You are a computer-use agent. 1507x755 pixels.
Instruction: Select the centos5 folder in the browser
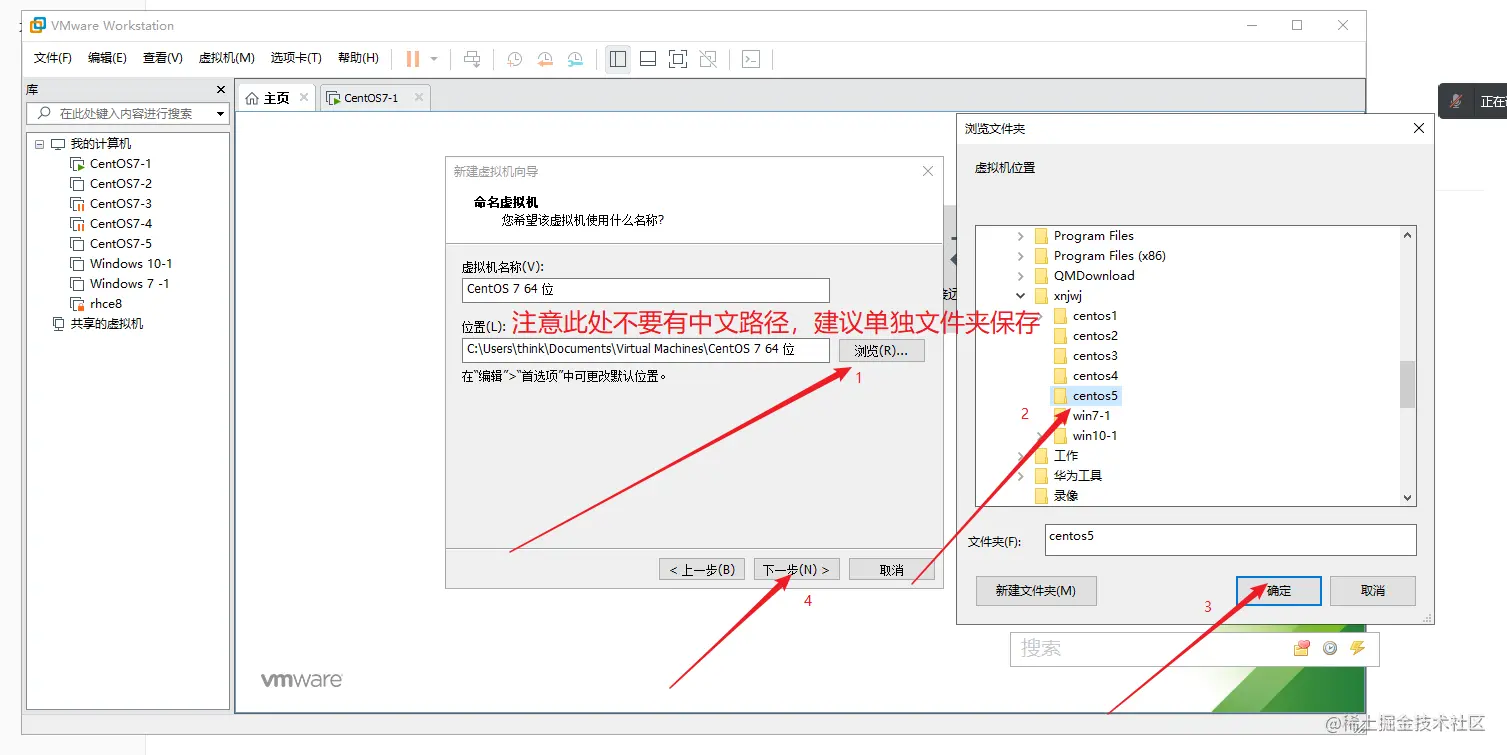pyautogui.click(x=1094, y=395)
